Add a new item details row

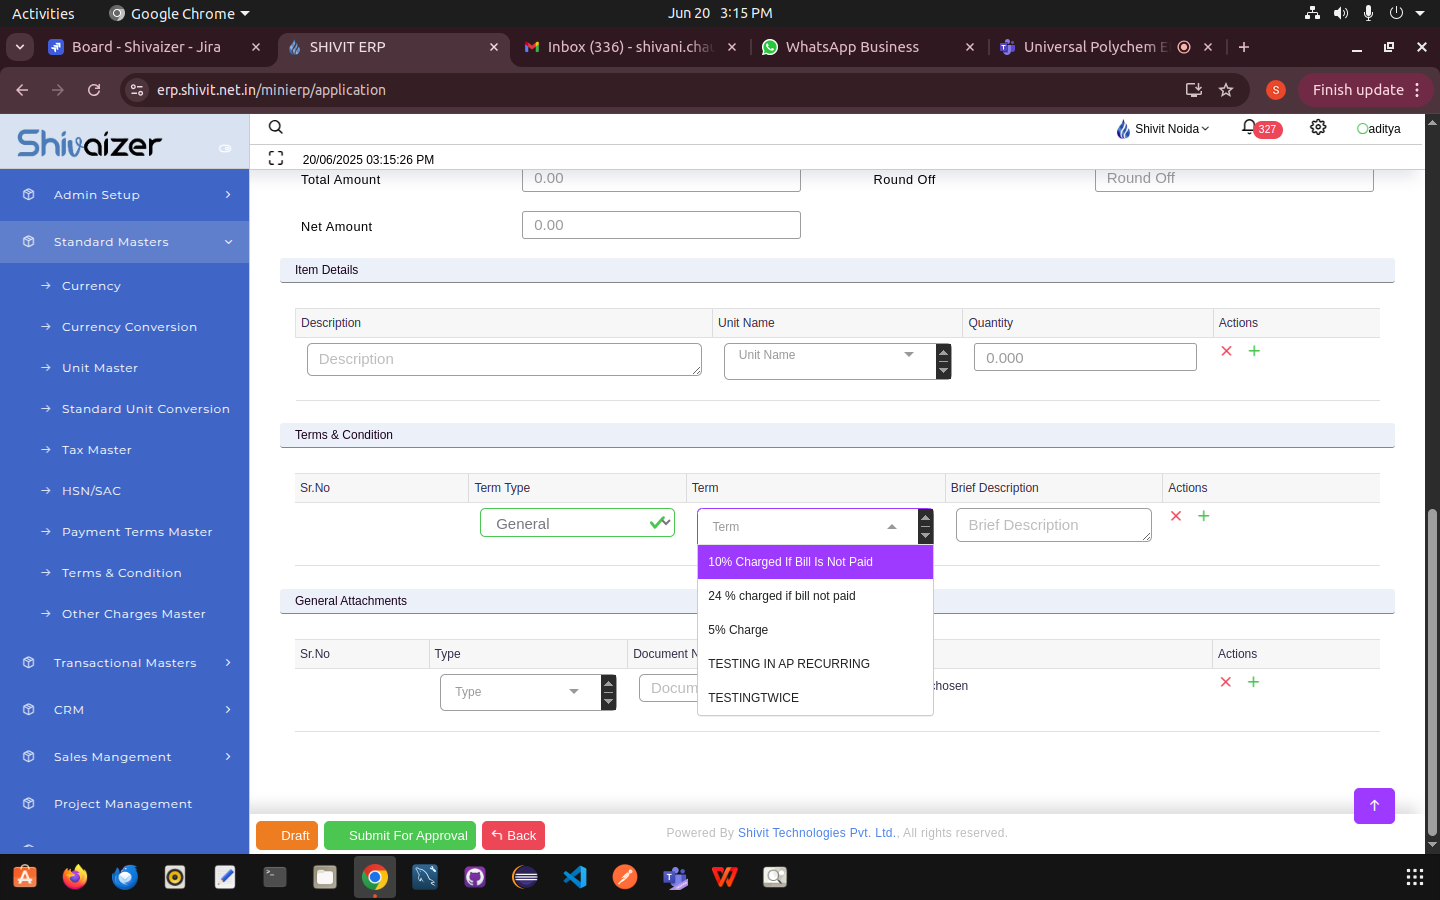click(1254, 351)
